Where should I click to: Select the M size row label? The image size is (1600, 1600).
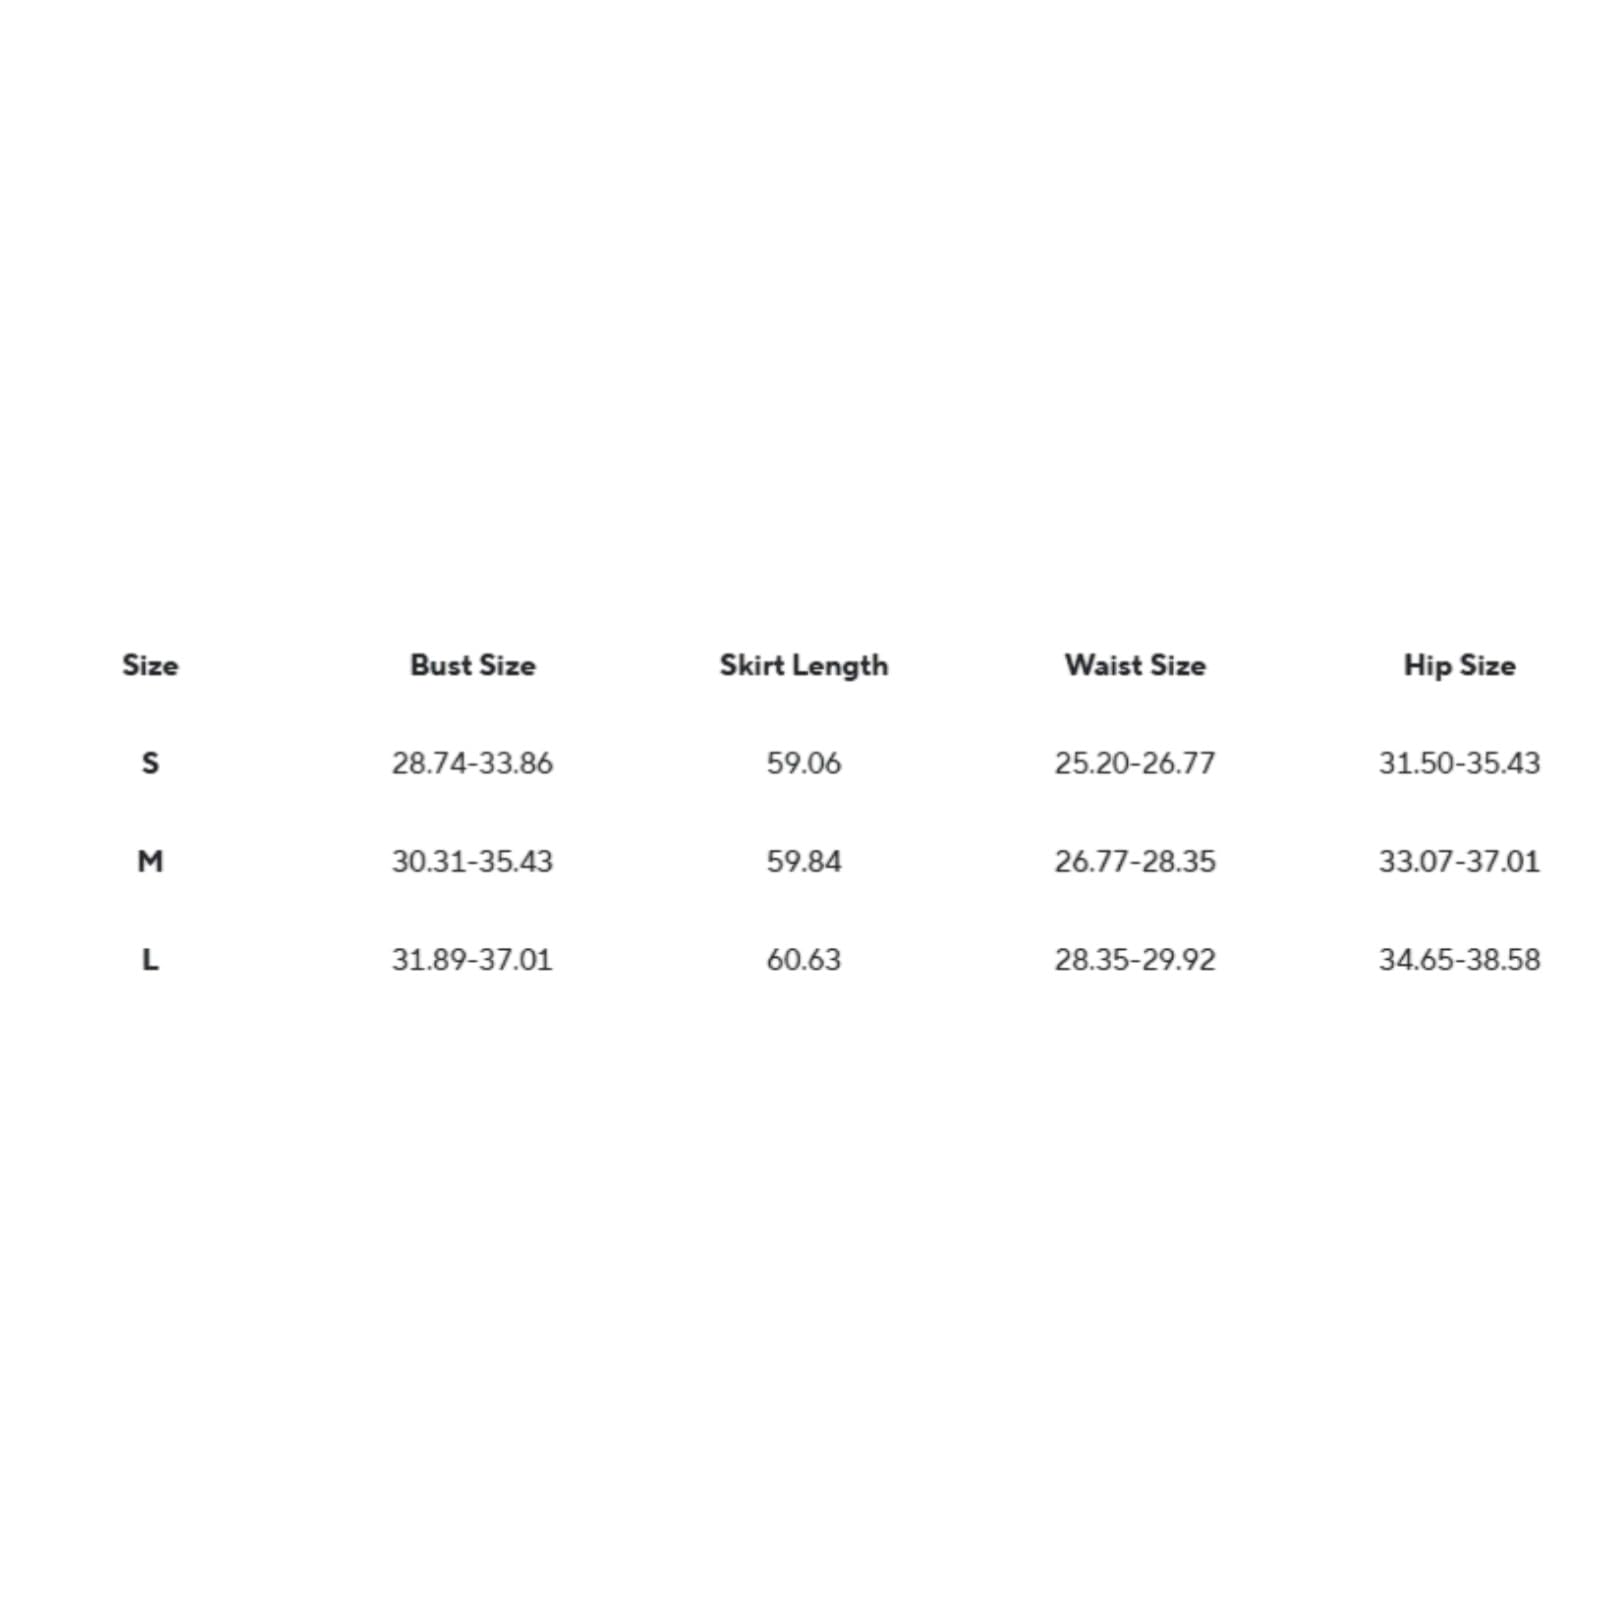(150, 861)
